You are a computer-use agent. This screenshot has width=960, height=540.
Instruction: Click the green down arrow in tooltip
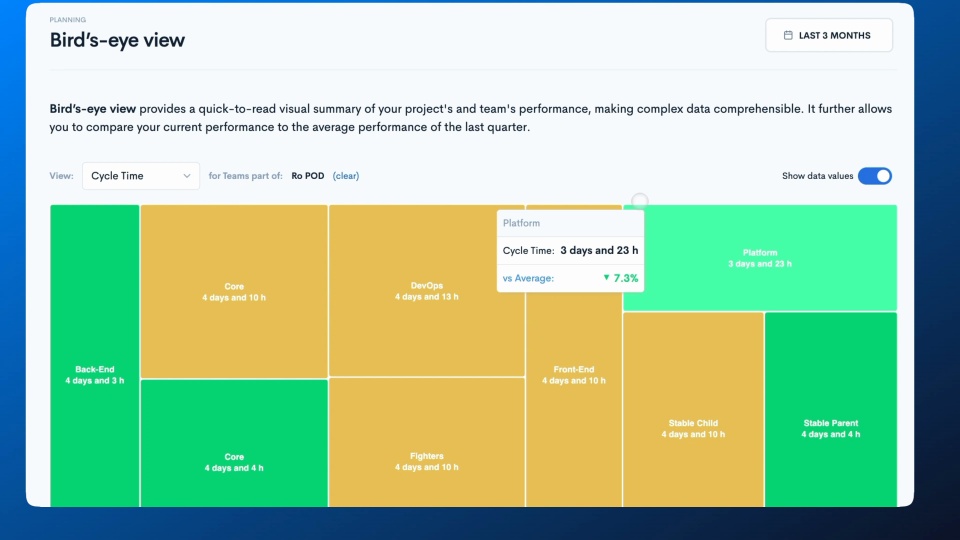pyautogui.click(x=606, y=277)
